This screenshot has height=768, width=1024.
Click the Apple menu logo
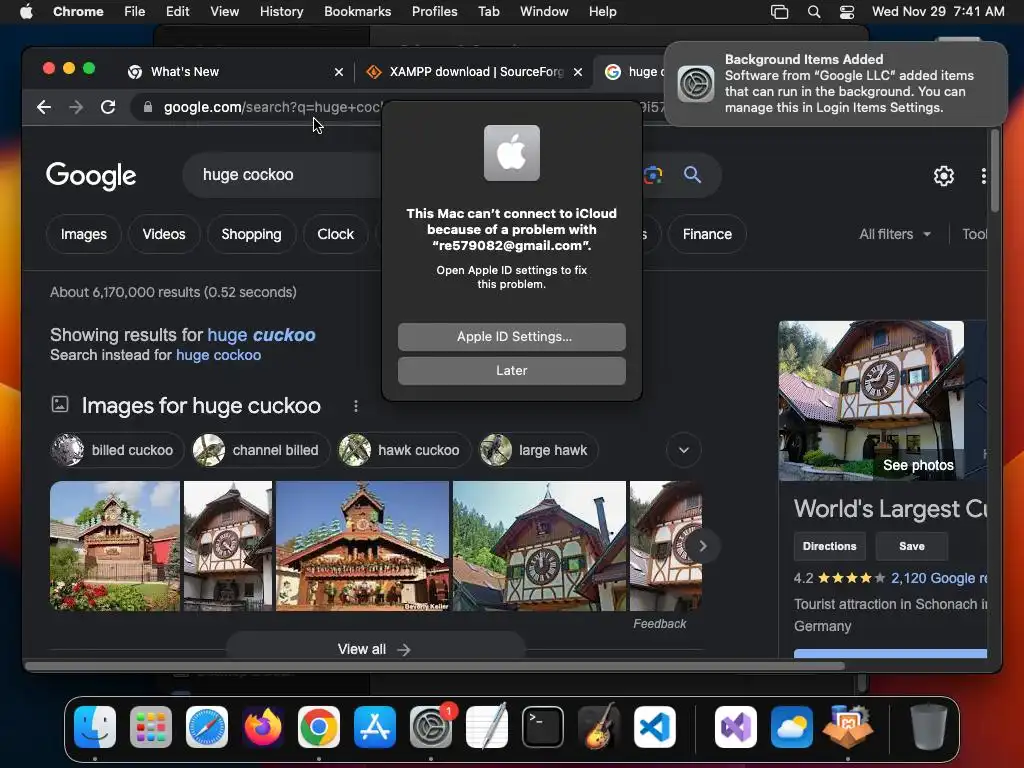pyautogui.click(x=26, y=11)
